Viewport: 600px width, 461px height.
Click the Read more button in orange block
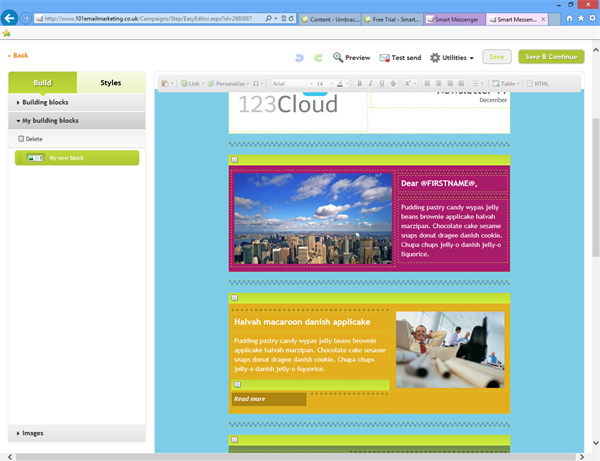click(269, 399)
